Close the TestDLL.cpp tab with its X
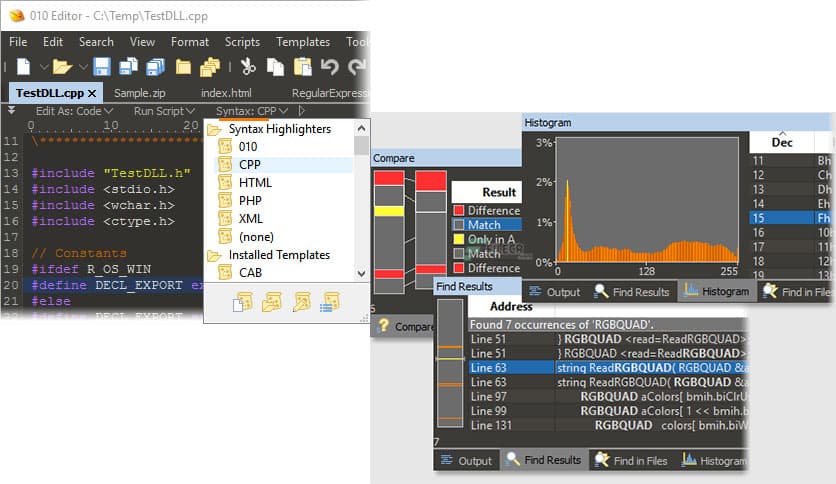 (92, 93)
